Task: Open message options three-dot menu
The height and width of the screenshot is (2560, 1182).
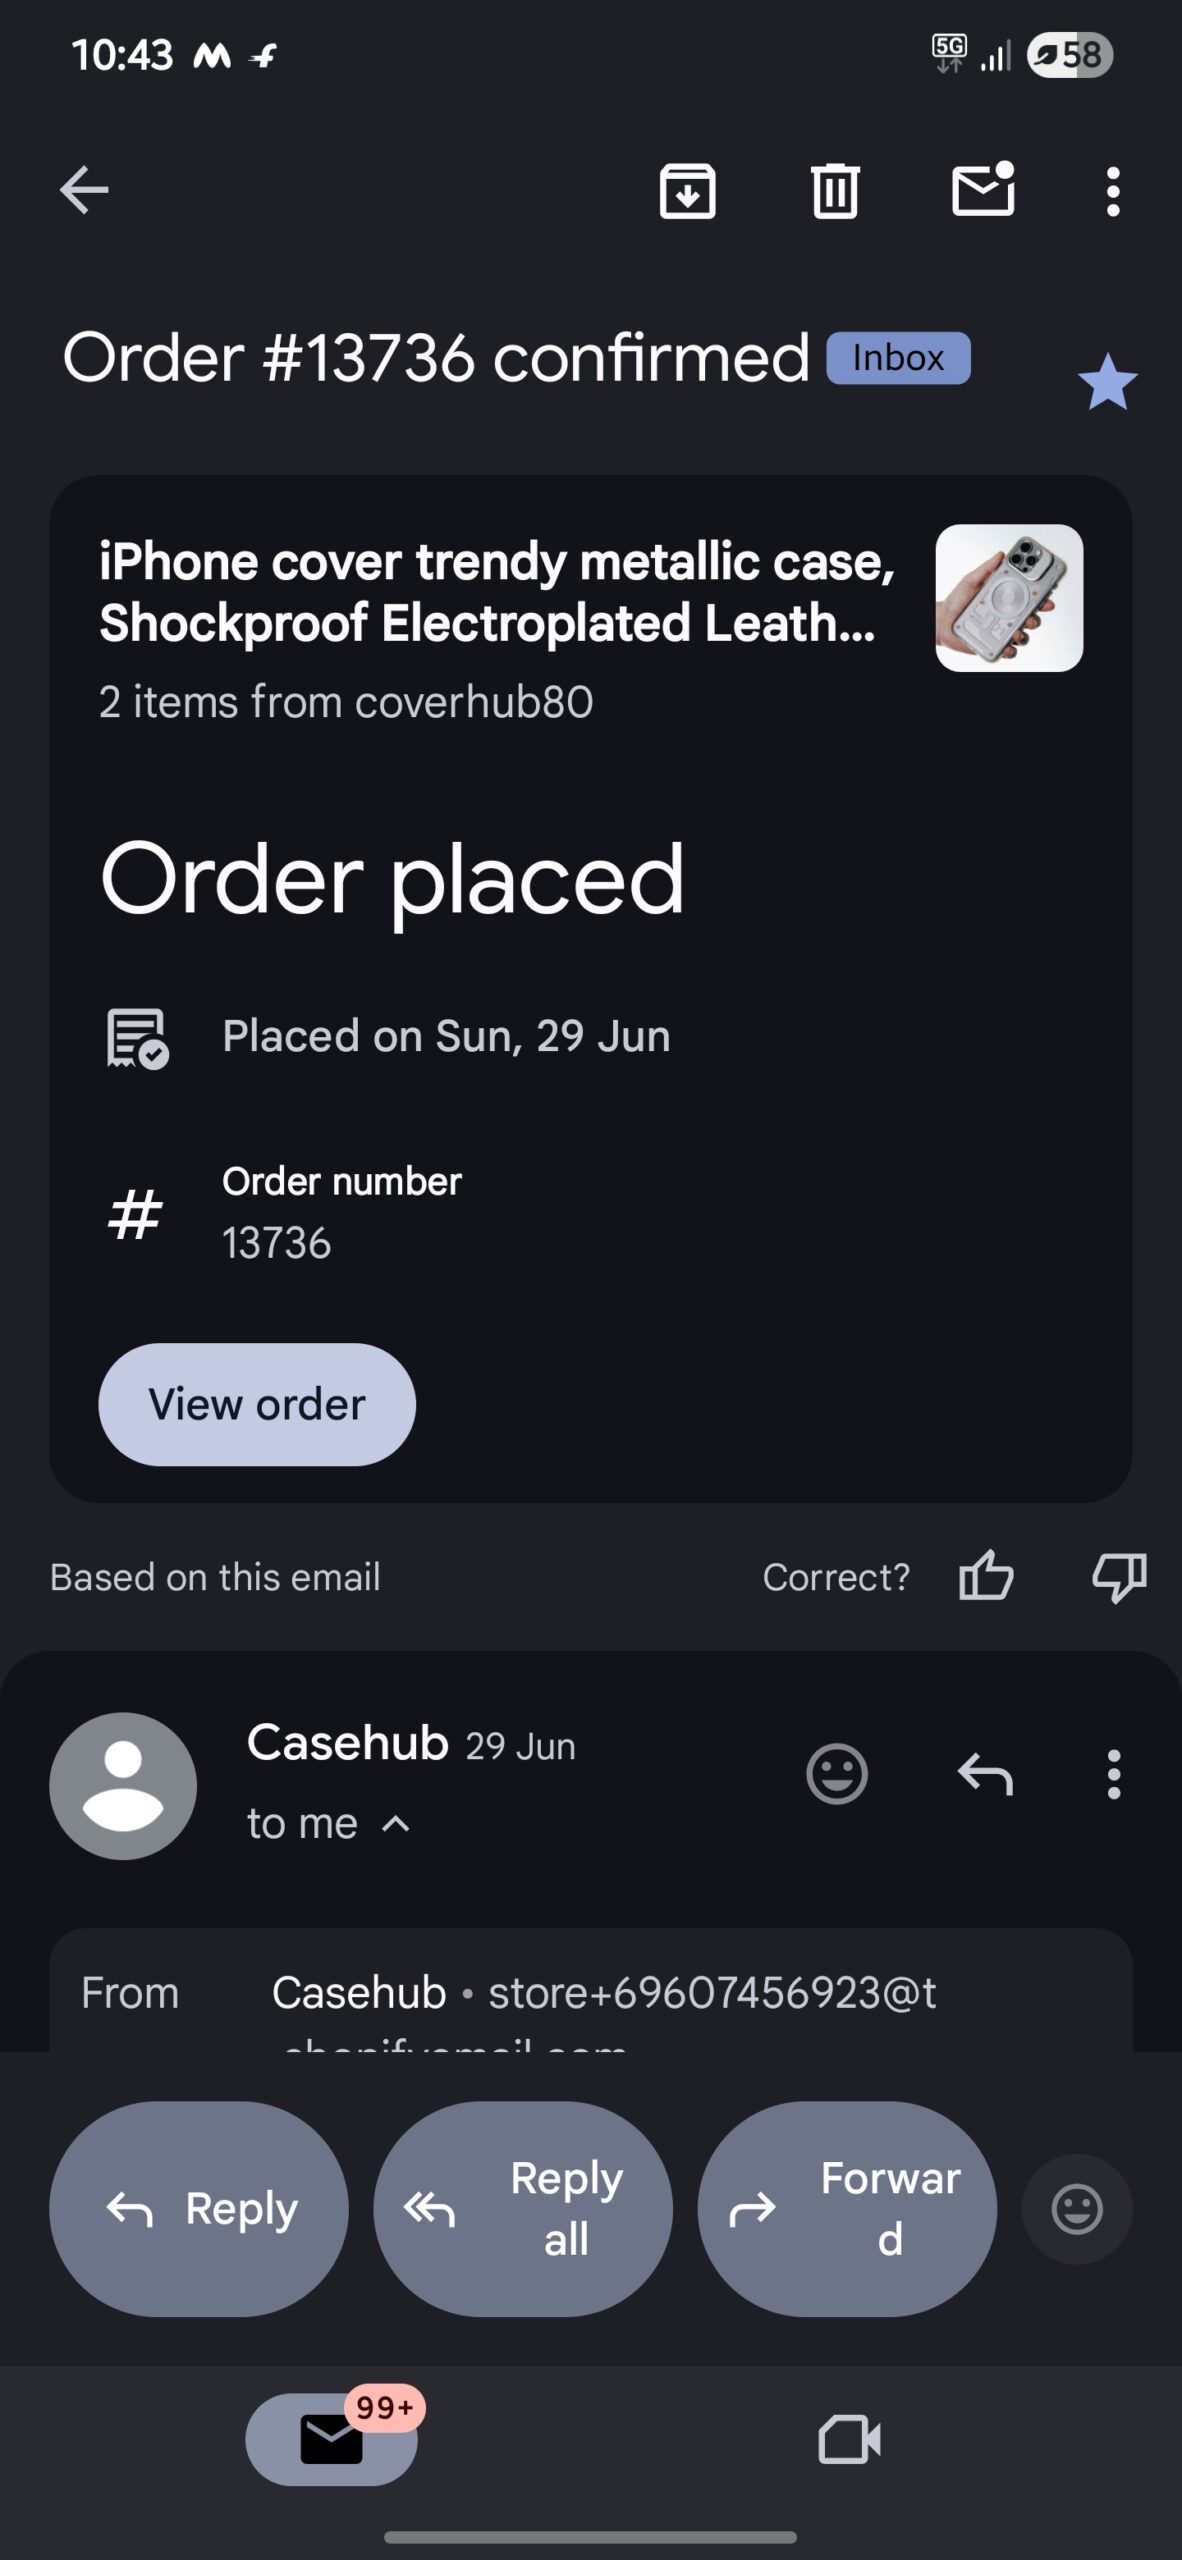Action: pos(1113,1774)
